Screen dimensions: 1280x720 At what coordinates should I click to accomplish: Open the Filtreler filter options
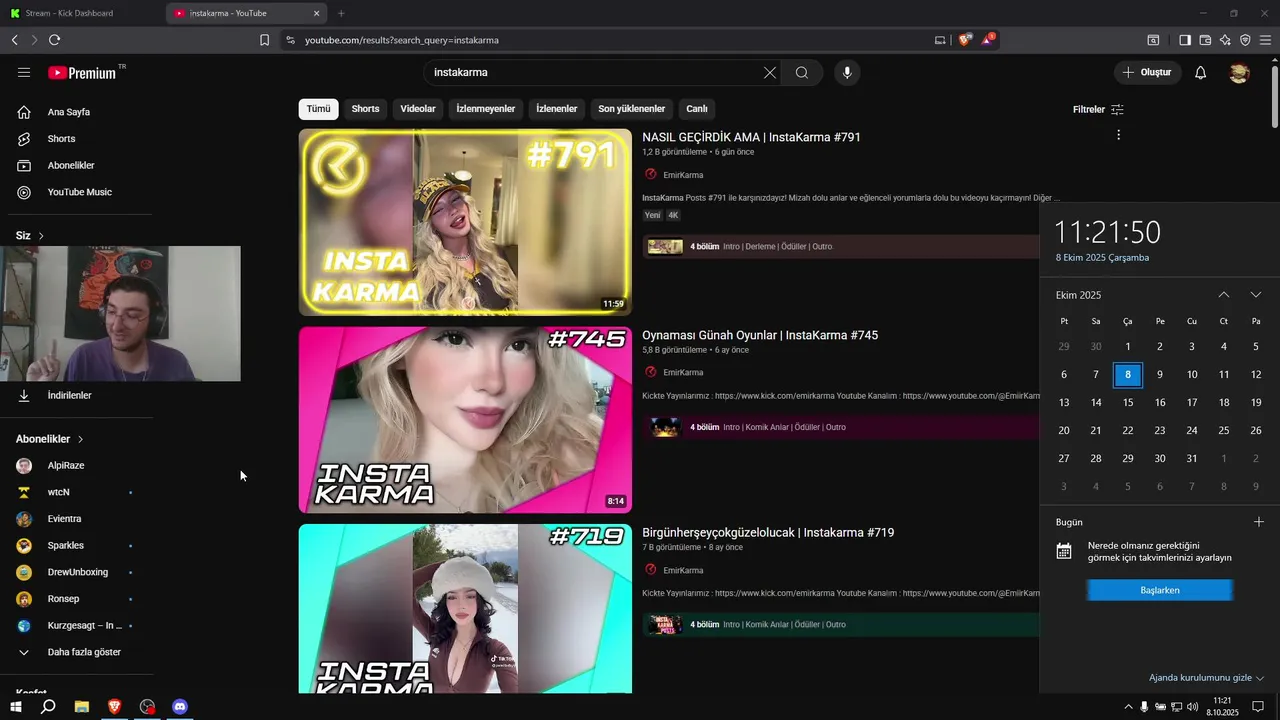(1098, 109)
